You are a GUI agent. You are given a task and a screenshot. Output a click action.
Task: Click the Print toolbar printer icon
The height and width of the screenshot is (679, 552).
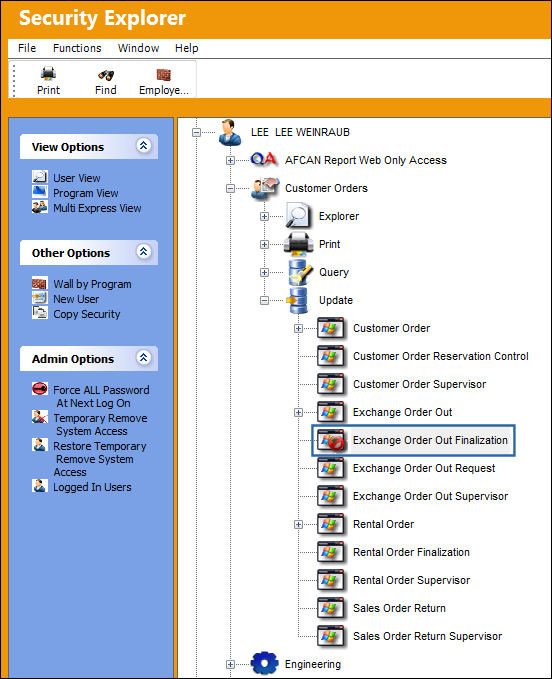[48, 74]
